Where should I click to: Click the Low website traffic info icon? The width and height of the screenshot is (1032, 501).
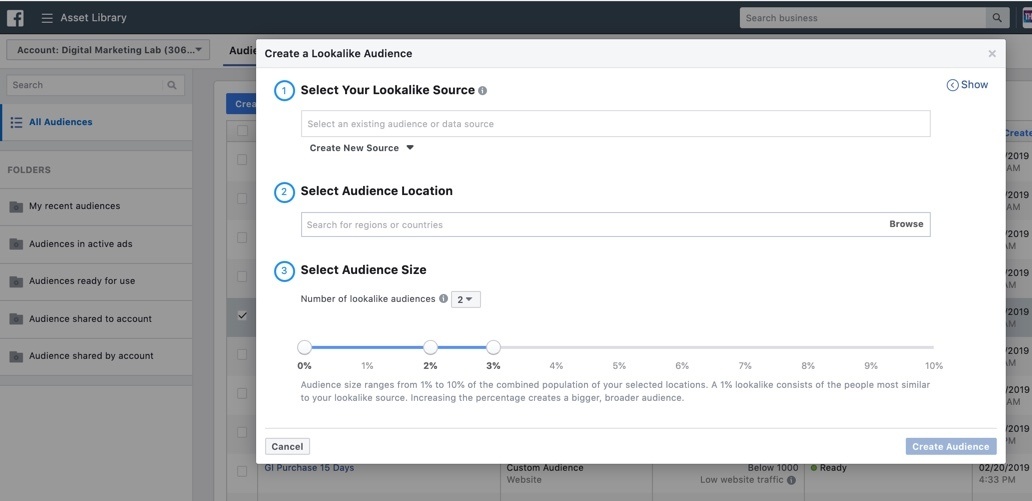pos(791,481)
